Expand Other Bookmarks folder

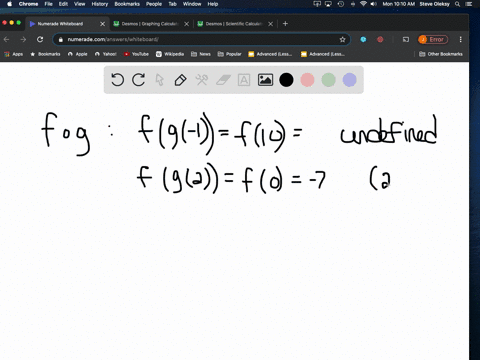pos(441,54)
